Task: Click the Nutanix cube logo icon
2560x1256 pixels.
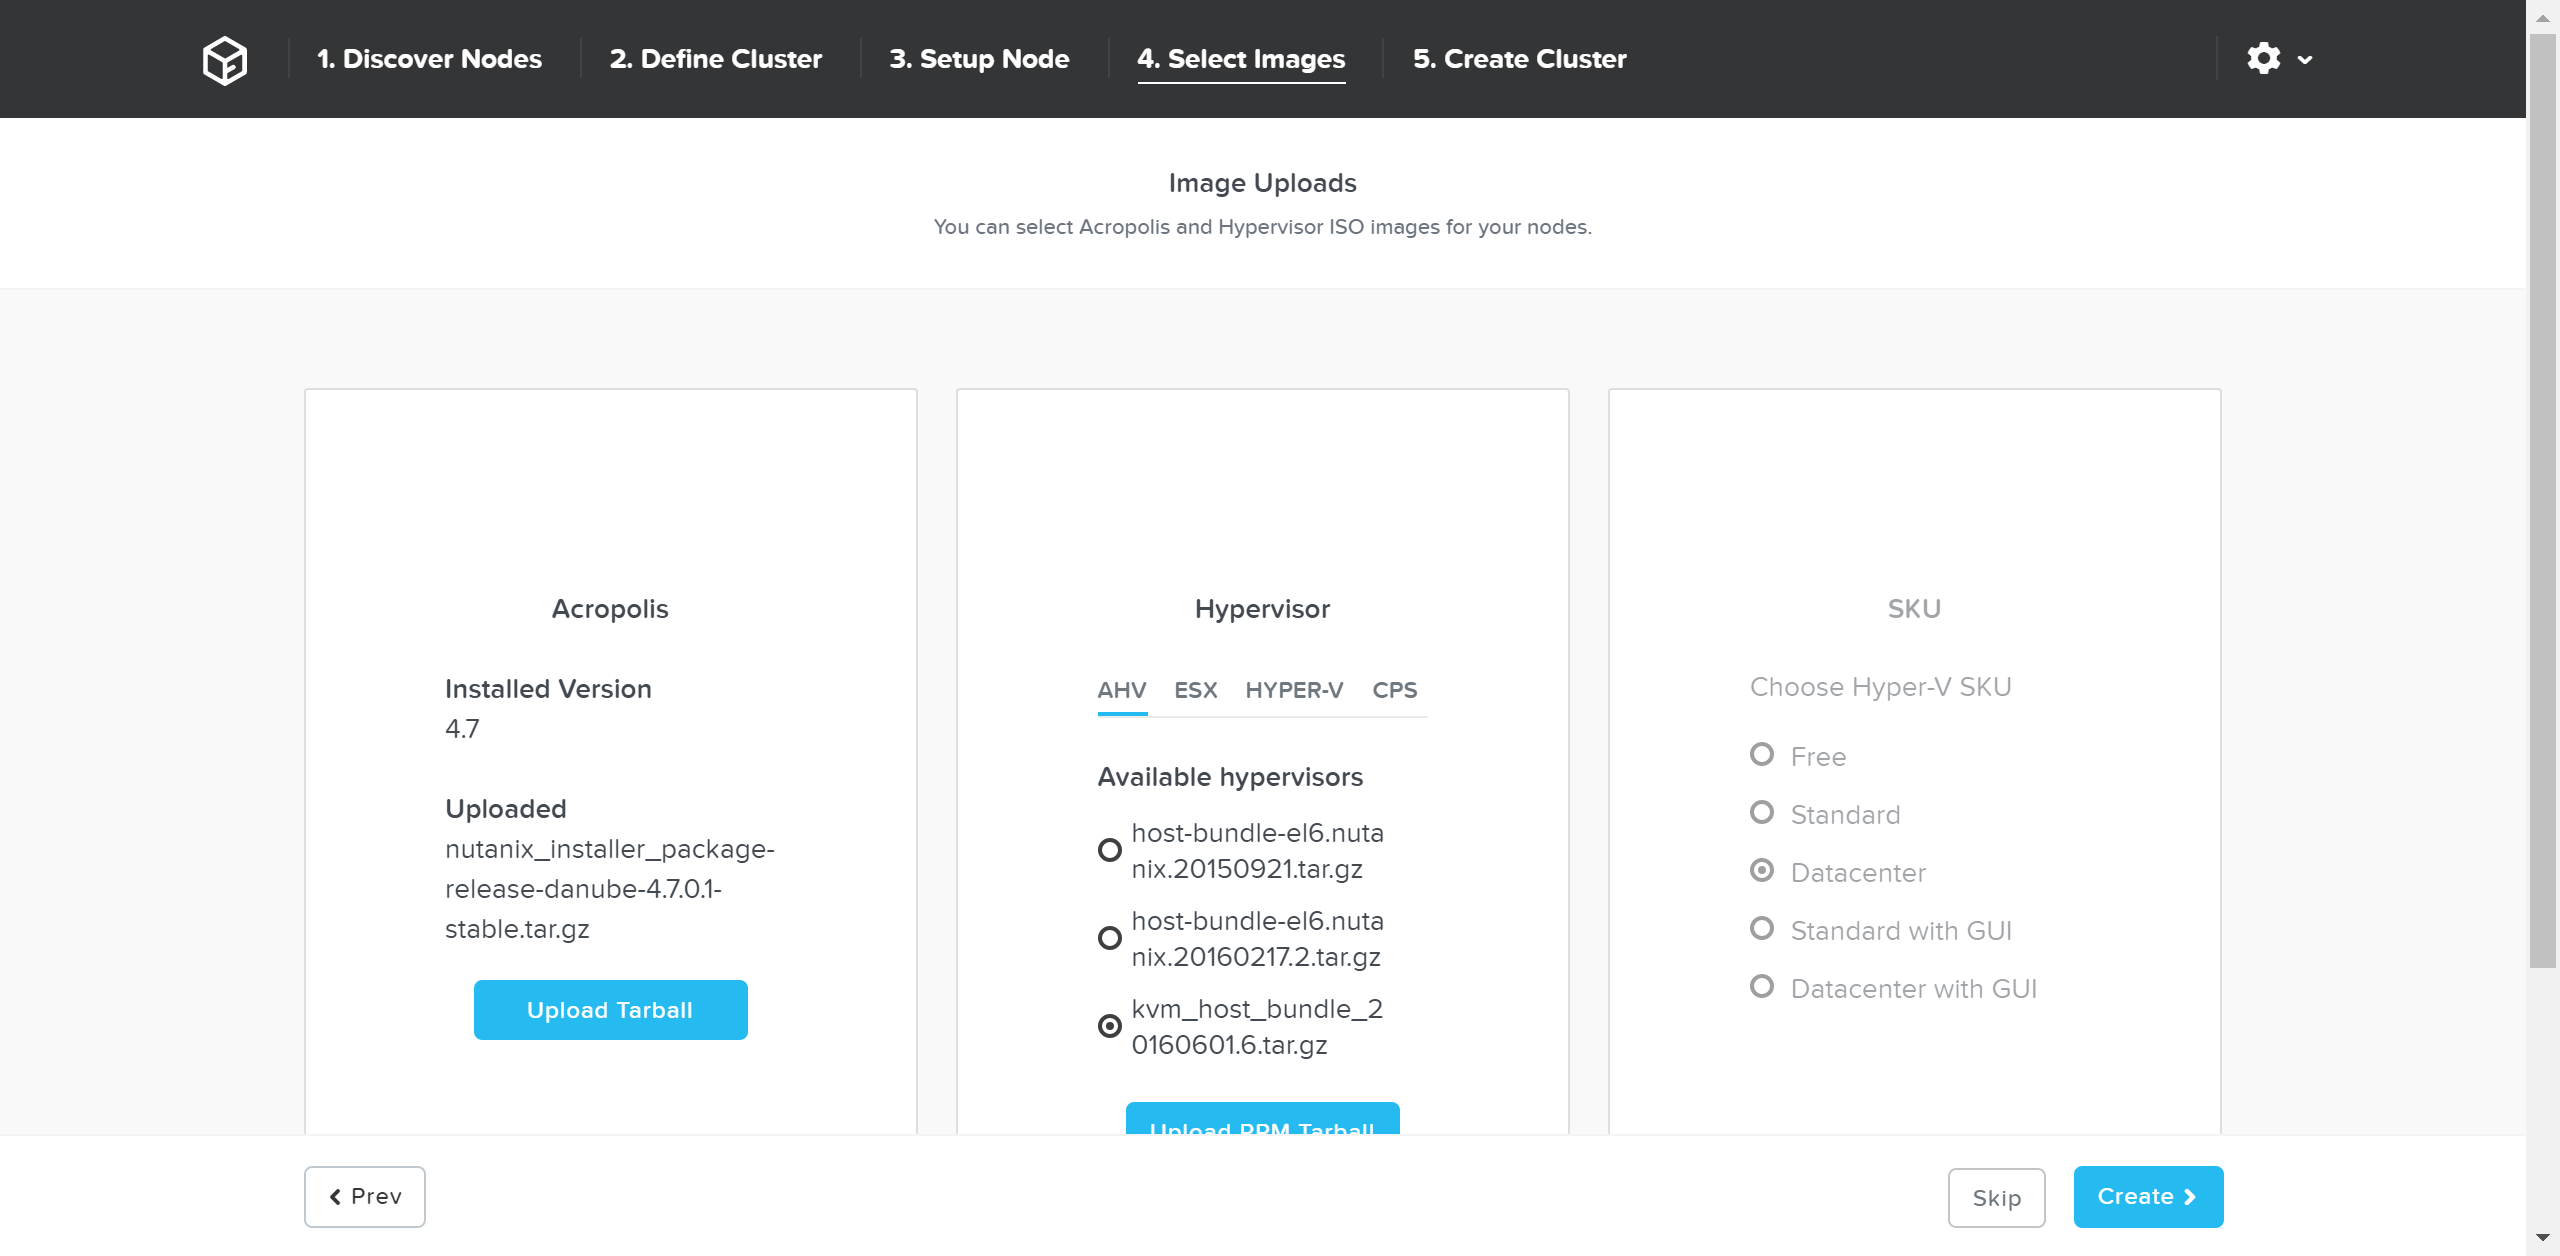Action: [224, 60]
